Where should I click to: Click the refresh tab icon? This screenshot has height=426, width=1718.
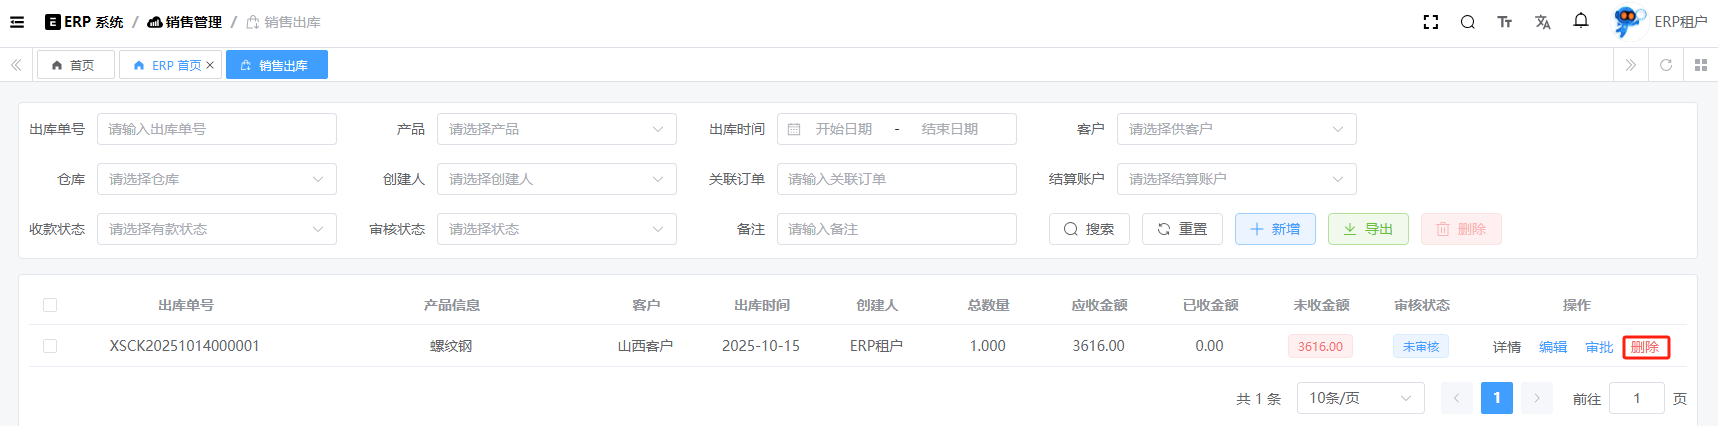pos(1665,65)
